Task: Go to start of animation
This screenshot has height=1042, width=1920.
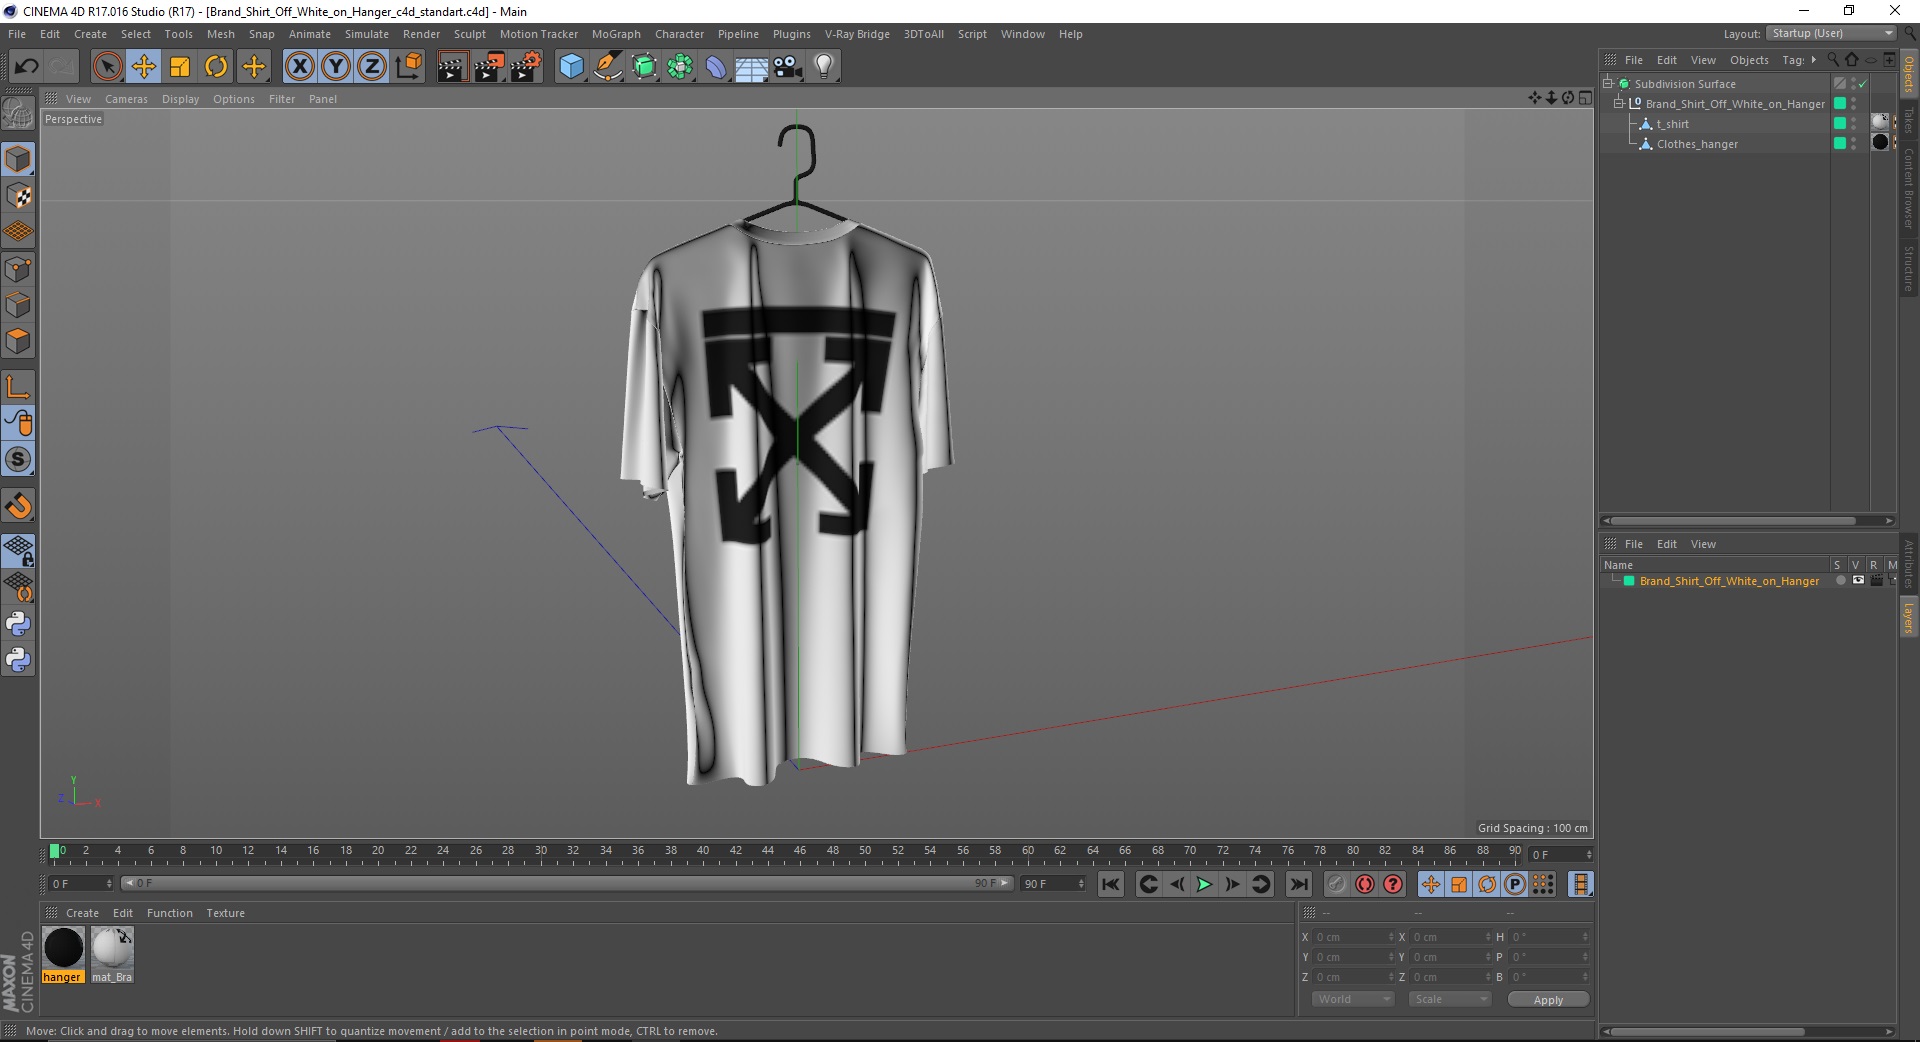Action: tap(1111, 884)
